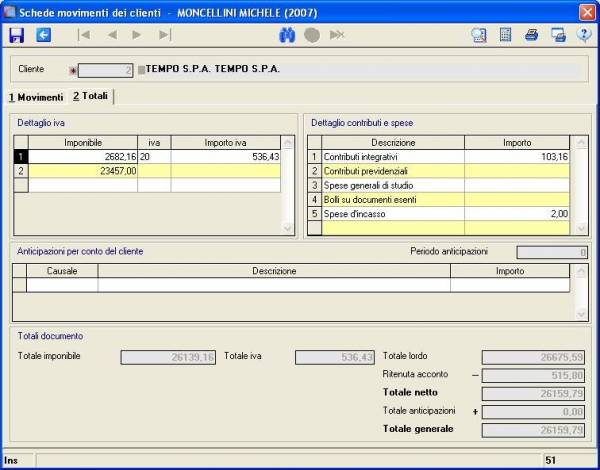Select Spese generali di studio row
Image resolution: width=600 pixels, height=470 pixels.
tap(439, 186)
